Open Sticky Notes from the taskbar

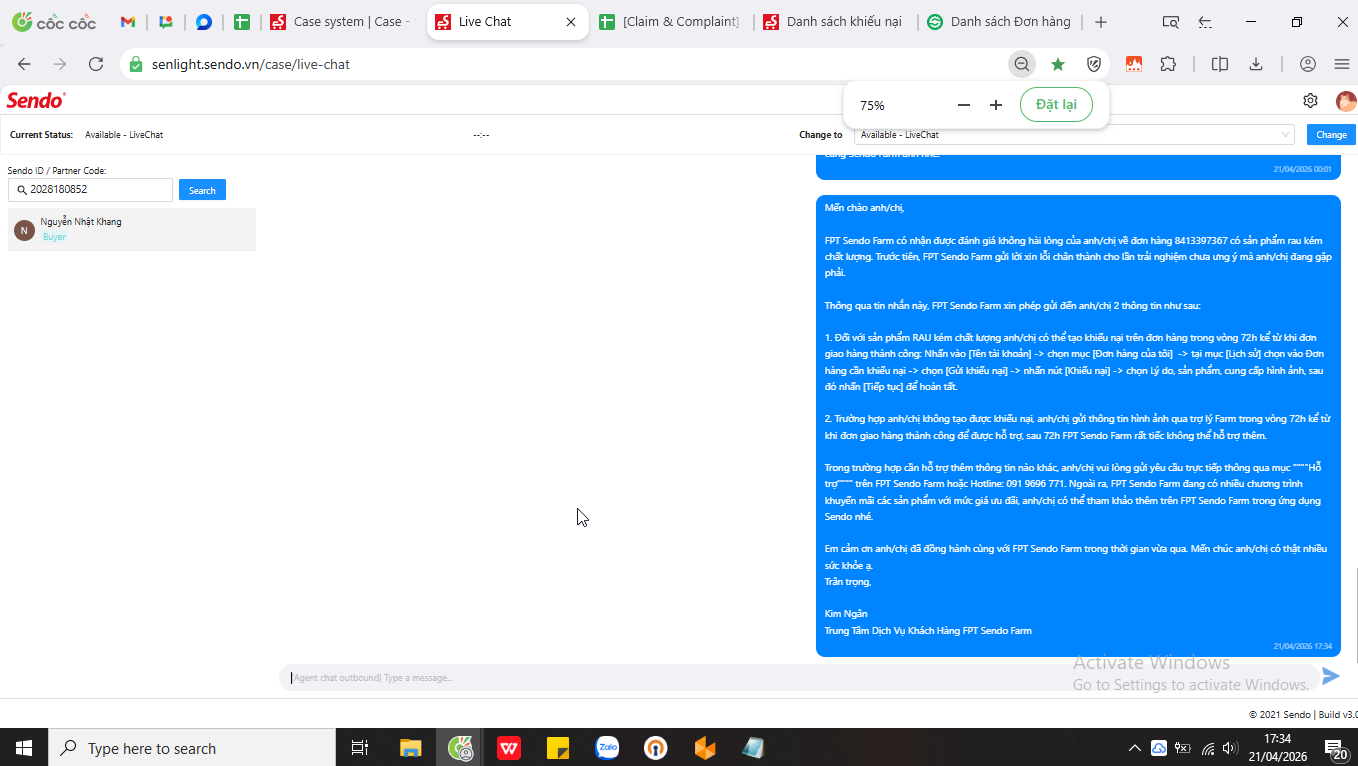[x=558, y=748]
